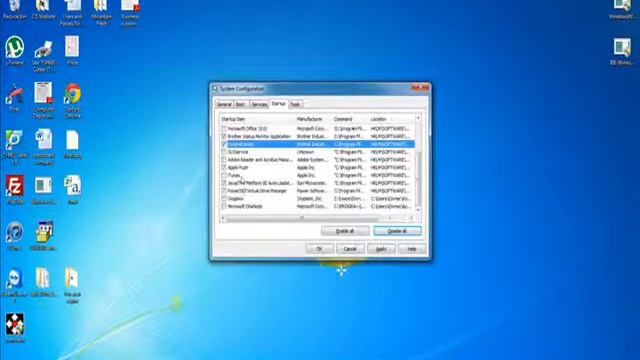Image resolution: width=640 pixels, height=360 pixels.
Task: Select the lower monitor icon at right edge
Action: coord(622,47)
